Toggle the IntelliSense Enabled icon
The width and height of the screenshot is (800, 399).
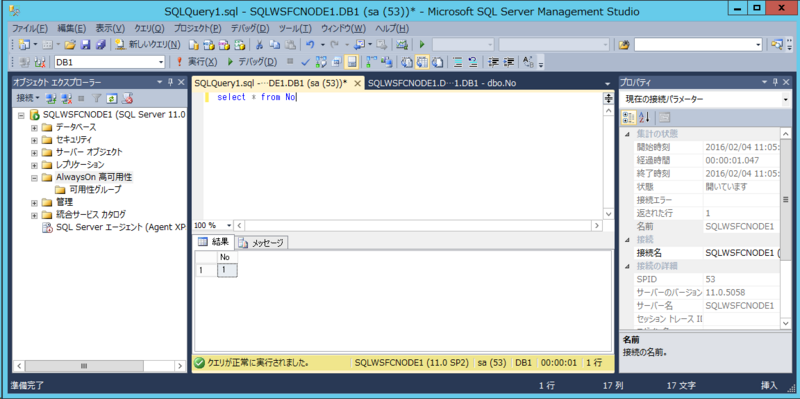point(351,62)
